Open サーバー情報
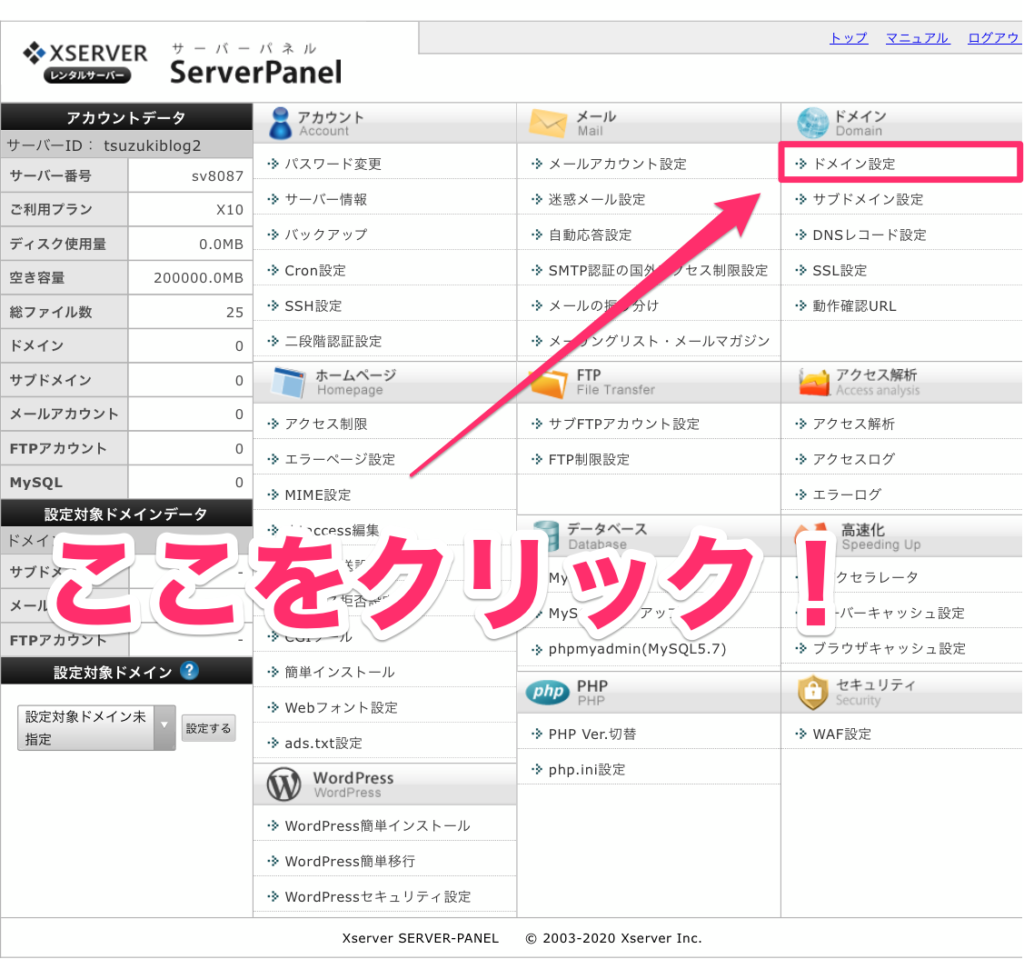Viewport: 1024px width, 959px height. (x=325, y=199)
